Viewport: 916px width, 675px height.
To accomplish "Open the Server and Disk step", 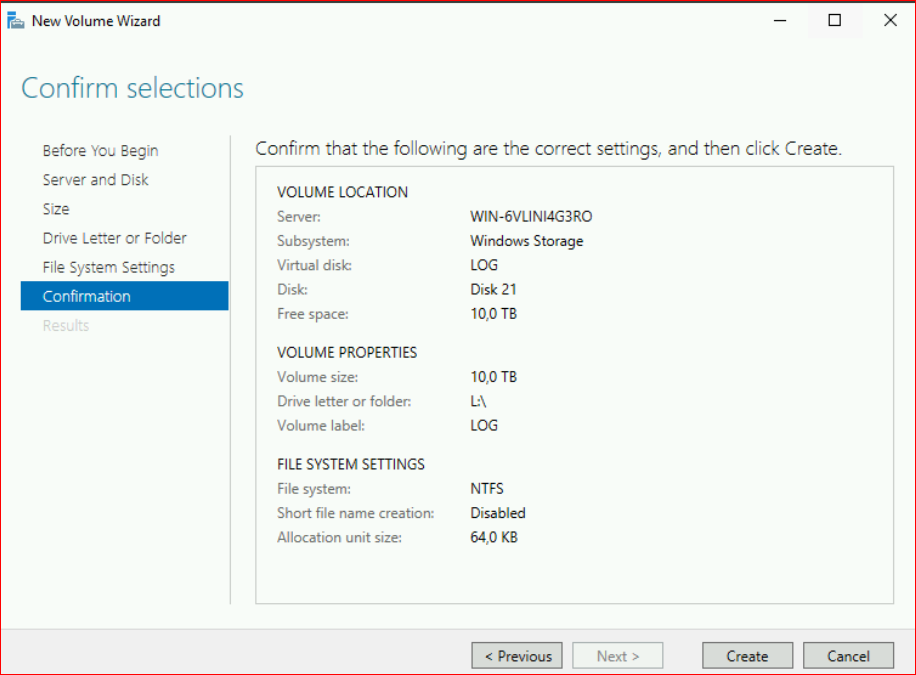I will 95,180.
